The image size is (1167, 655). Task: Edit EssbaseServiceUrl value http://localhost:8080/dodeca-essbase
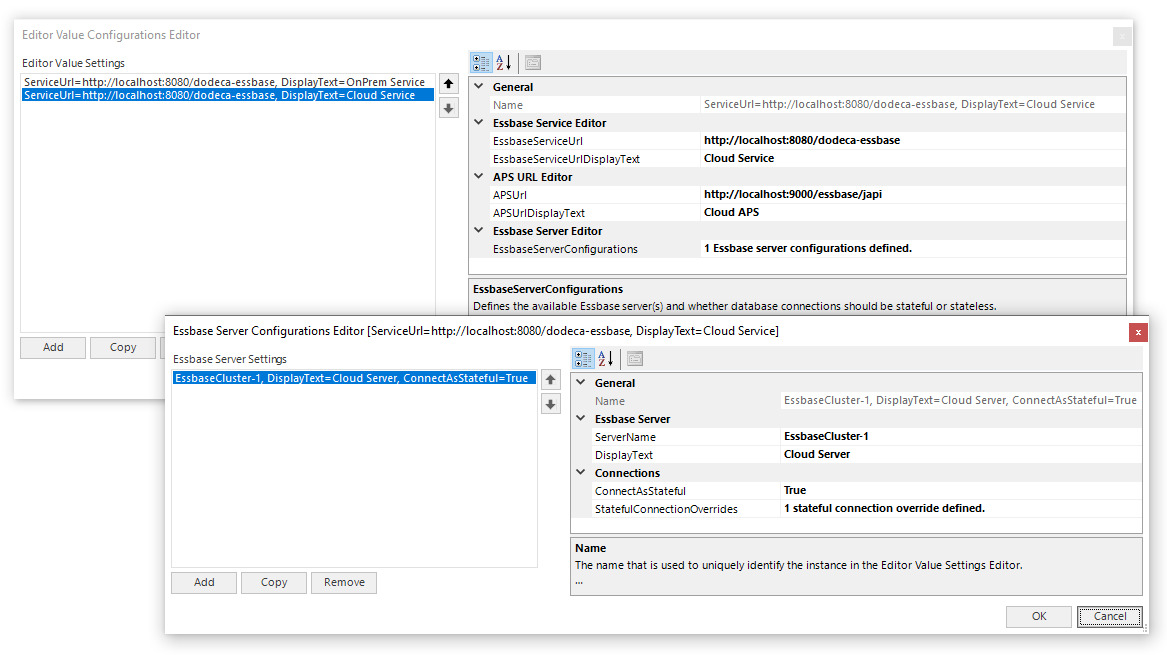tap(912, 140)
